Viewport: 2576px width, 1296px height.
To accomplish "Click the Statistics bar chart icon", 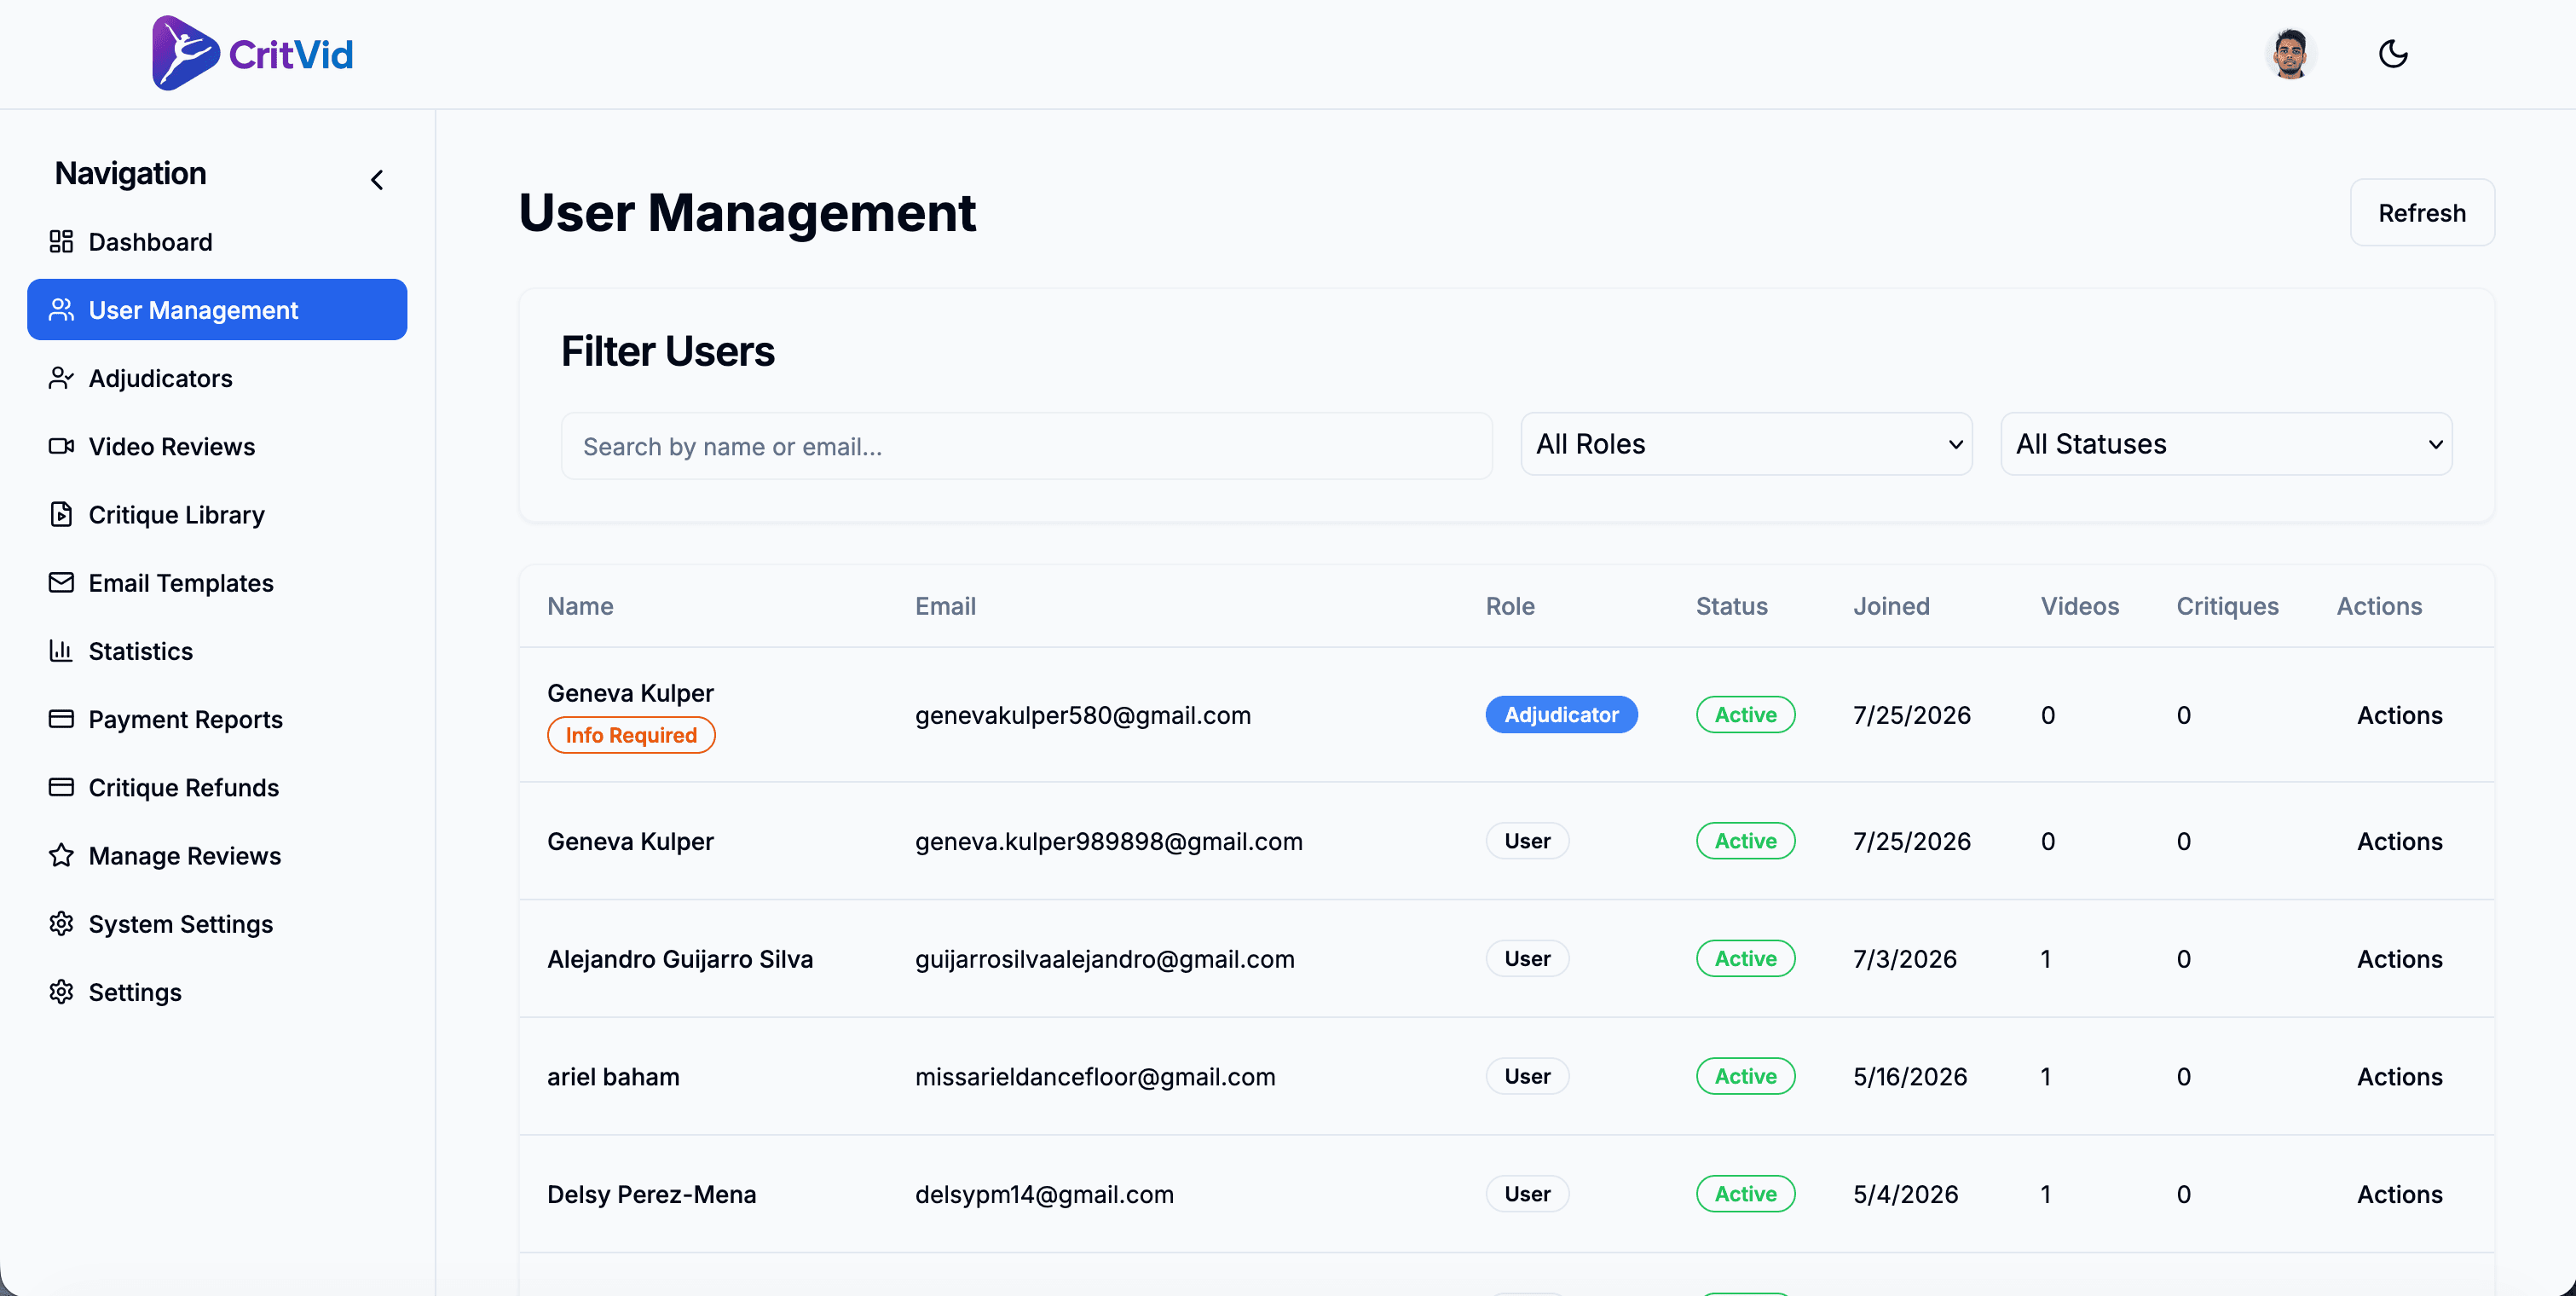I will 61,651.
